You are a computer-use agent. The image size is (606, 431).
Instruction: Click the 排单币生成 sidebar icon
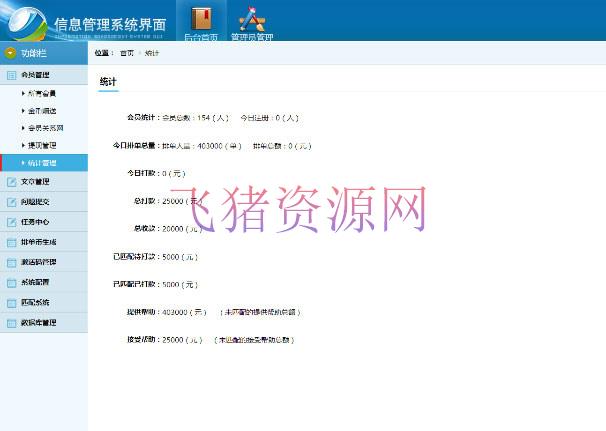tap(11, 242)
